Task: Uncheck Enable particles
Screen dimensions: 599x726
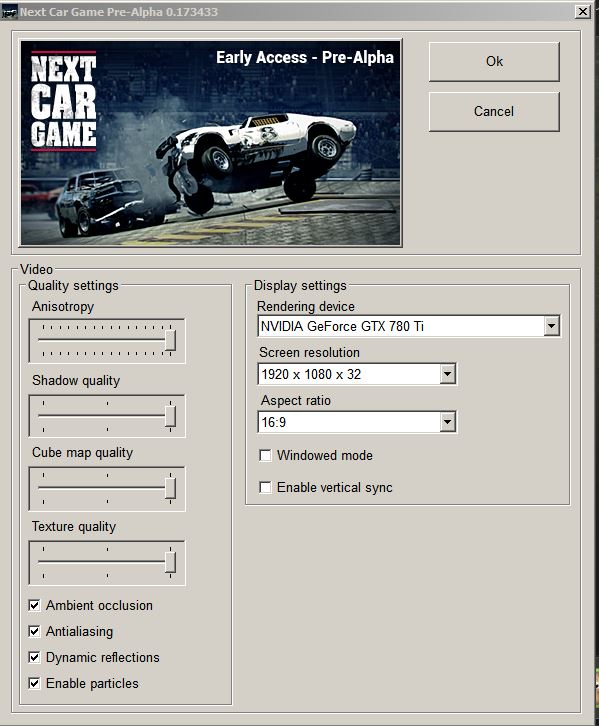Action: pos(34,683)
